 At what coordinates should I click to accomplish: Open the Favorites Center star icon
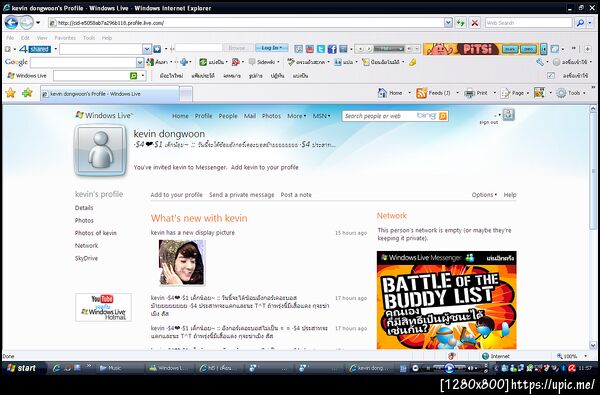click(x=11, y=93)
